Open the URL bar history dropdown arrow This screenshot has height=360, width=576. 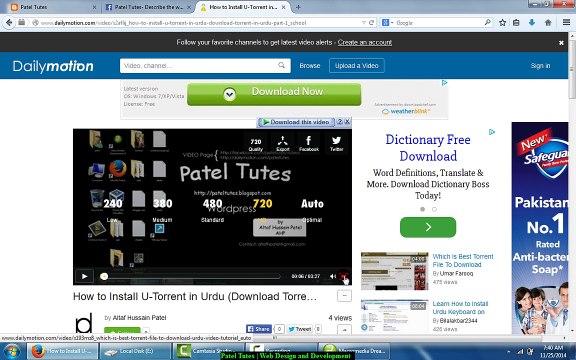click(364, 23)
